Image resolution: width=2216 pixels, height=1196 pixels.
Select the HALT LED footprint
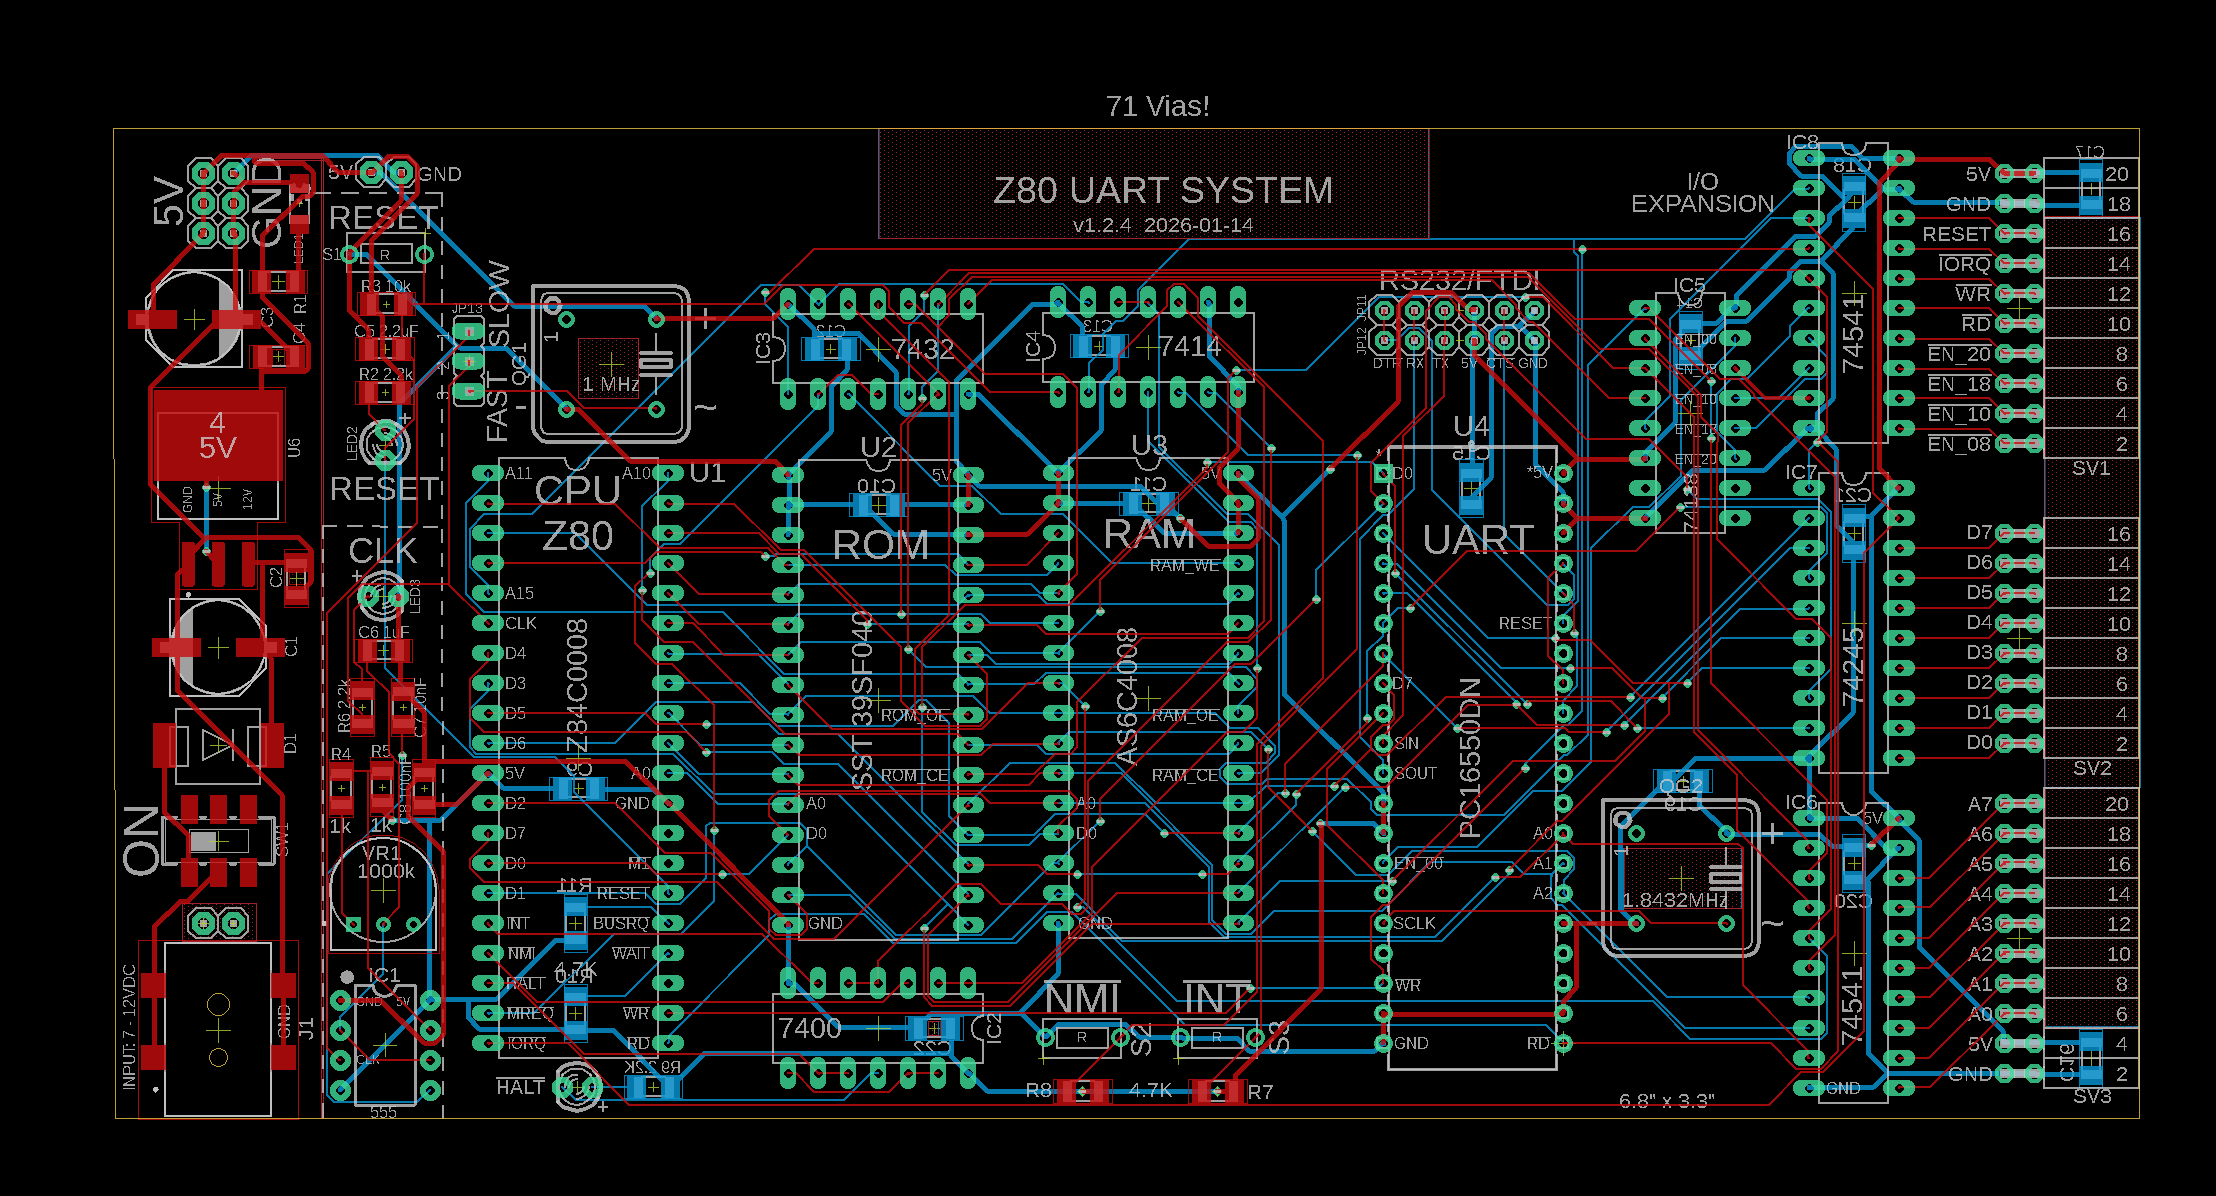tap(577, 1086)
